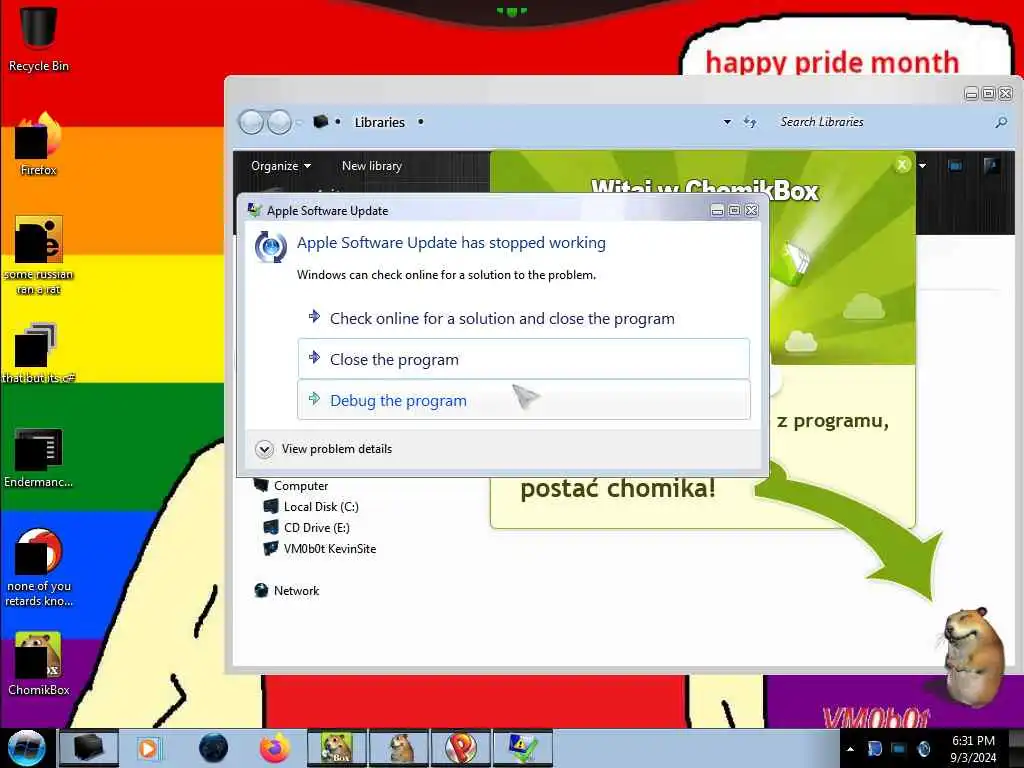Open the Explorer taskbar button
Screen dimensions: 1024x768
pos(89,748)
